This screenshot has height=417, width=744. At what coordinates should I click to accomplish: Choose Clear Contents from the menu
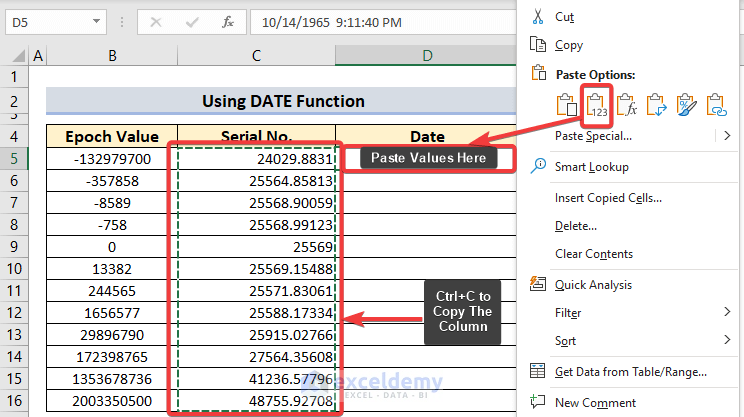point(594,254)
